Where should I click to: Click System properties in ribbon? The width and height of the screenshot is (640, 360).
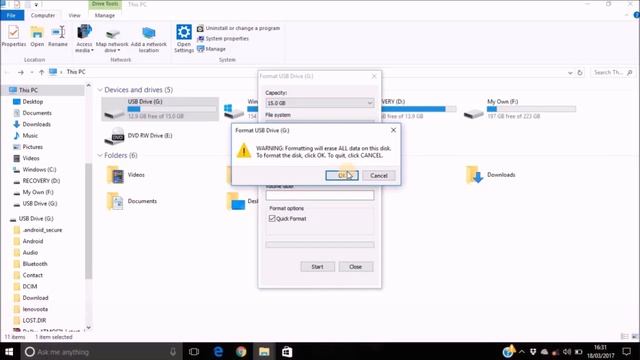(x=223, y=38)
